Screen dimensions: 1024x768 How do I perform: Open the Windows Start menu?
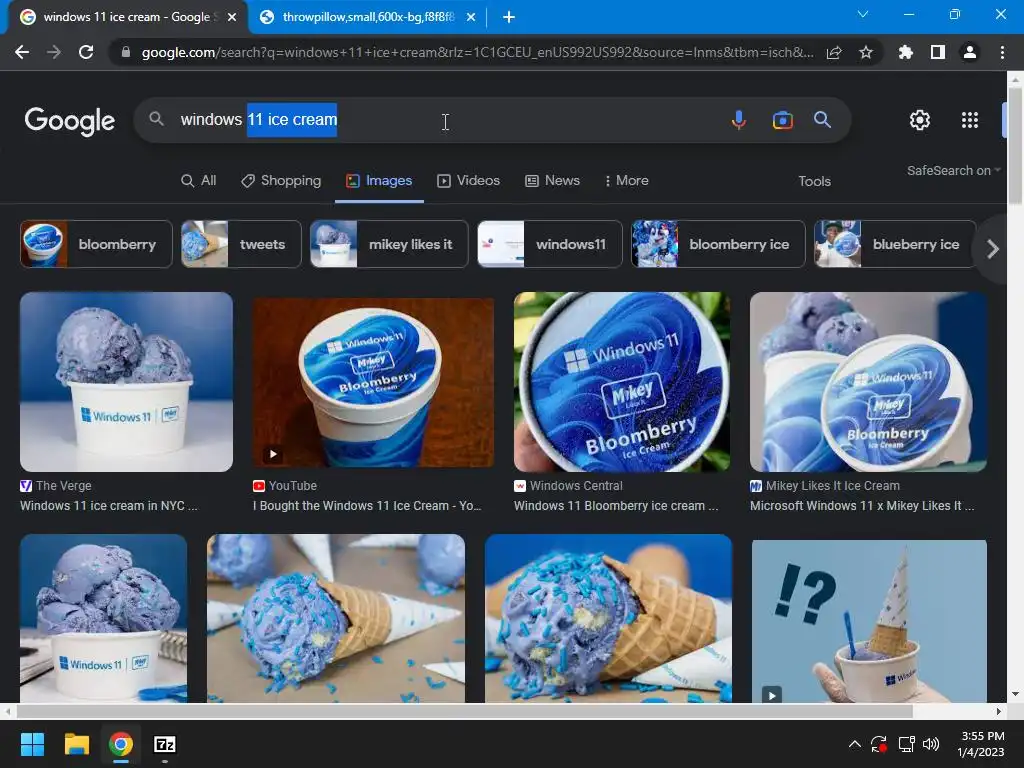click(x=32, y=744)
